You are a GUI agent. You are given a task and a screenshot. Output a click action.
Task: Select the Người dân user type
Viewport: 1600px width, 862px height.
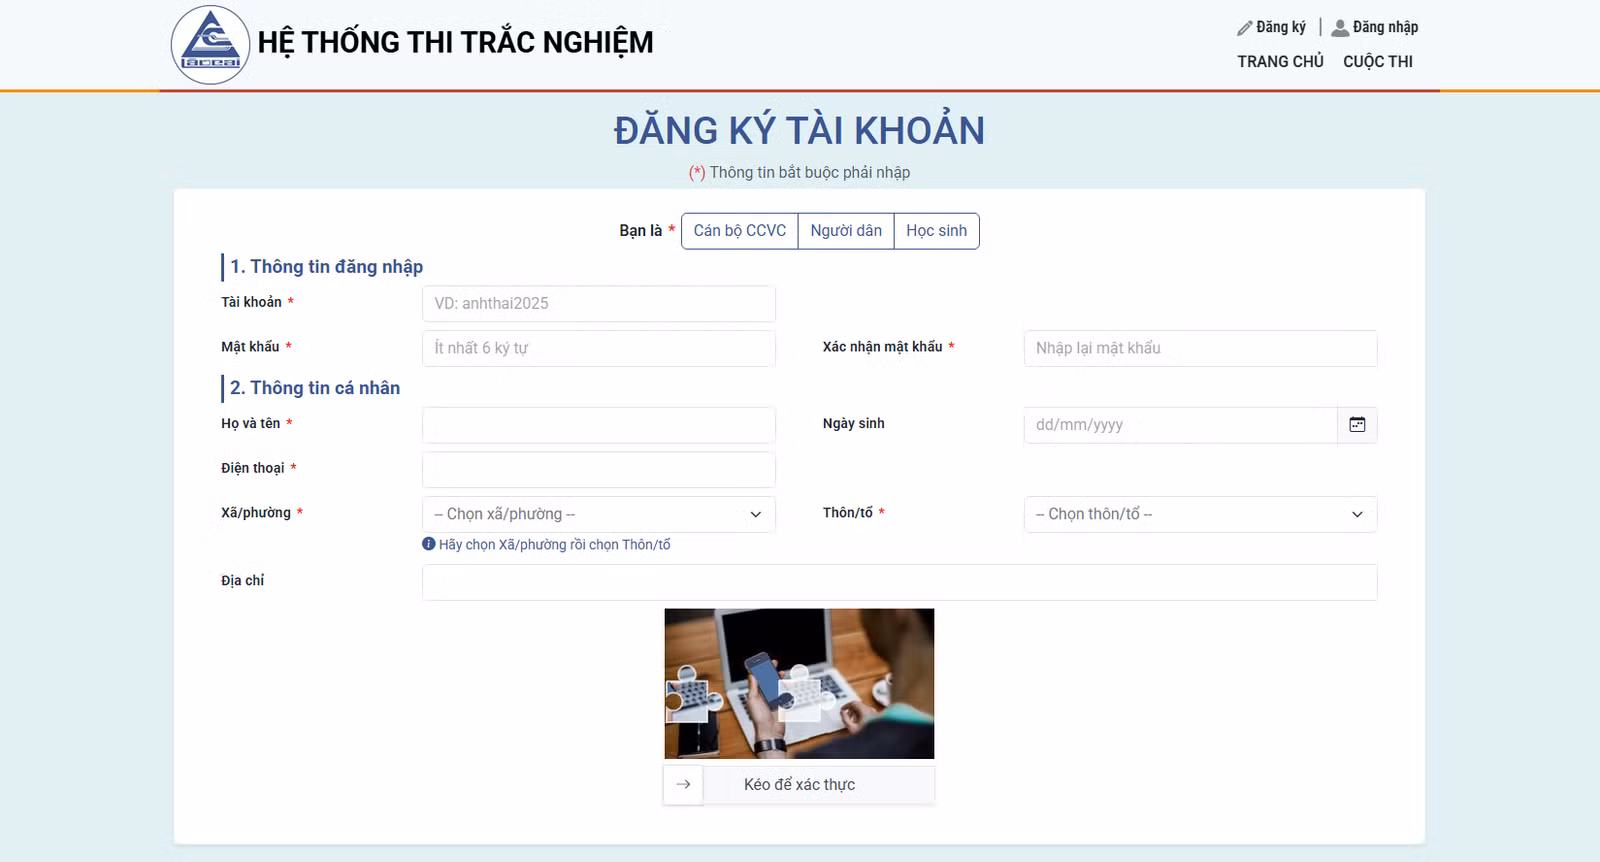846,231
